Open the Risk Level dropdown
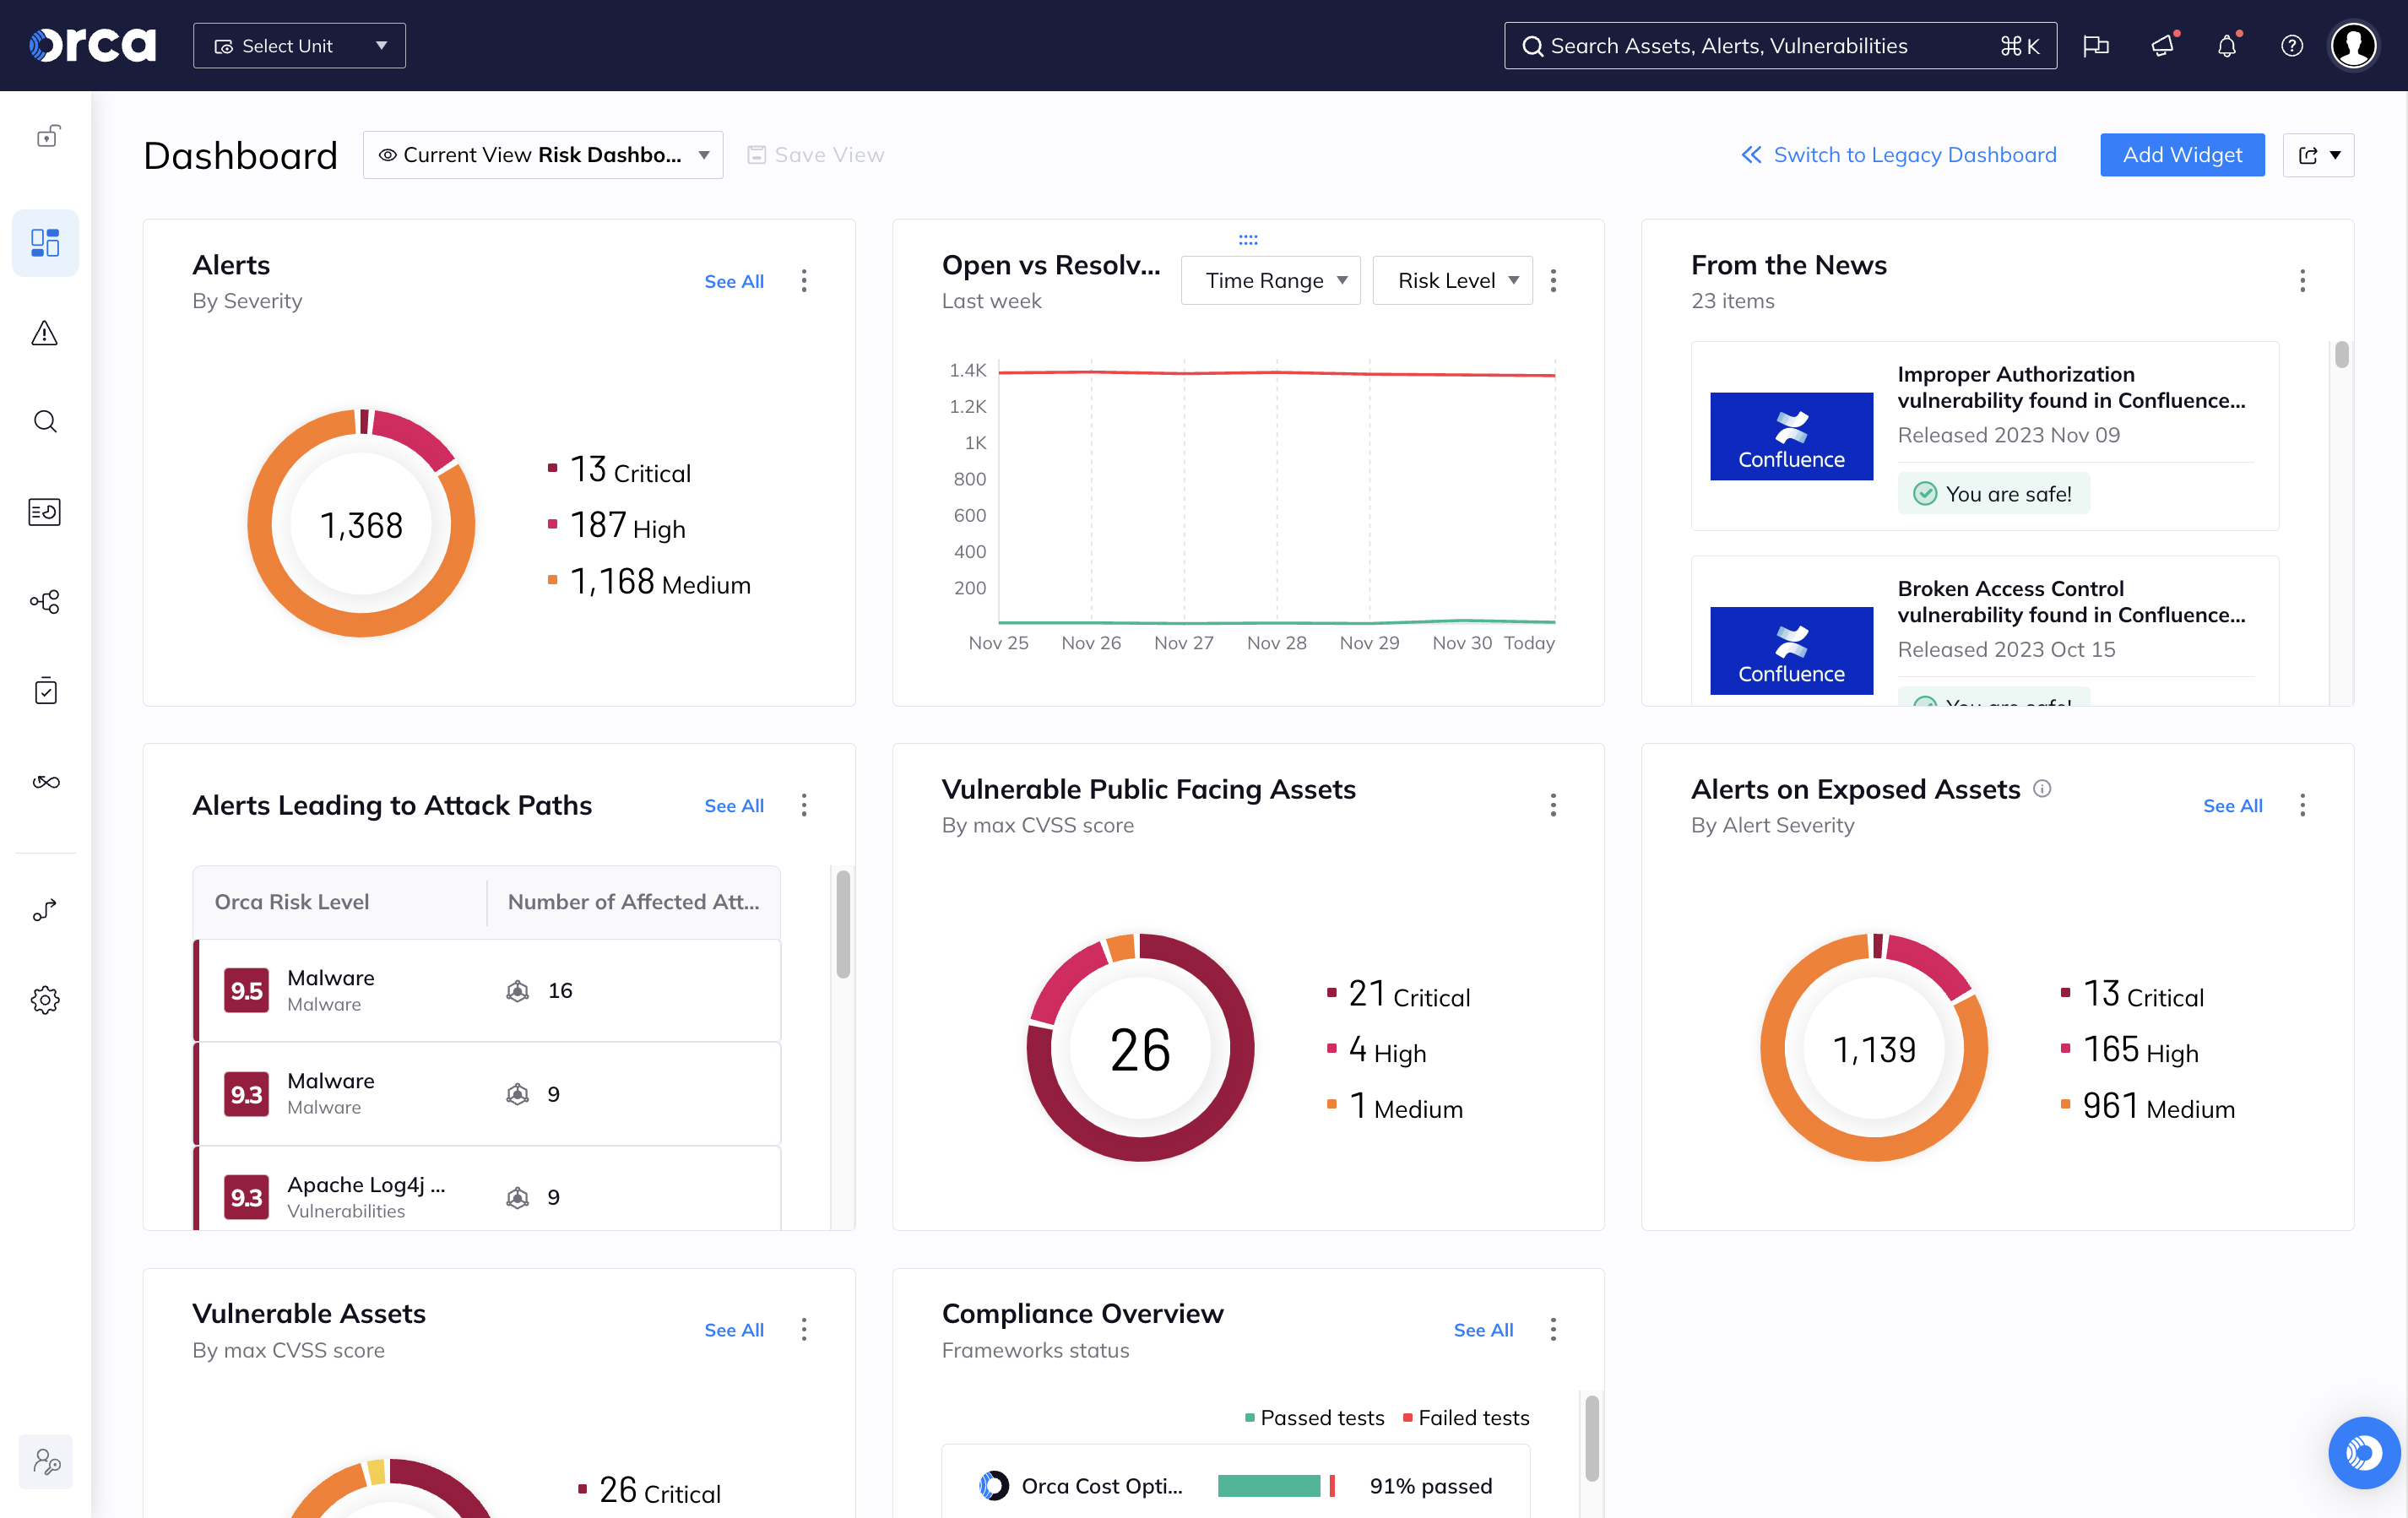This screenshot has width=2408, height=1518. (1452, 281)
